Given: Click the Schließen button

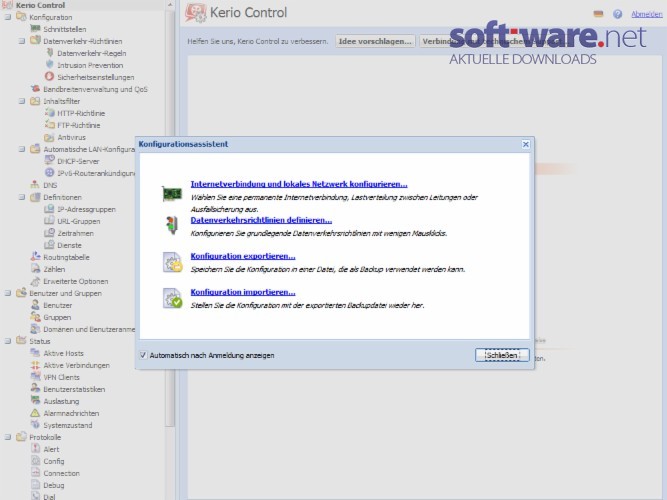Looking at the screenshot, I should click(502, 355).
